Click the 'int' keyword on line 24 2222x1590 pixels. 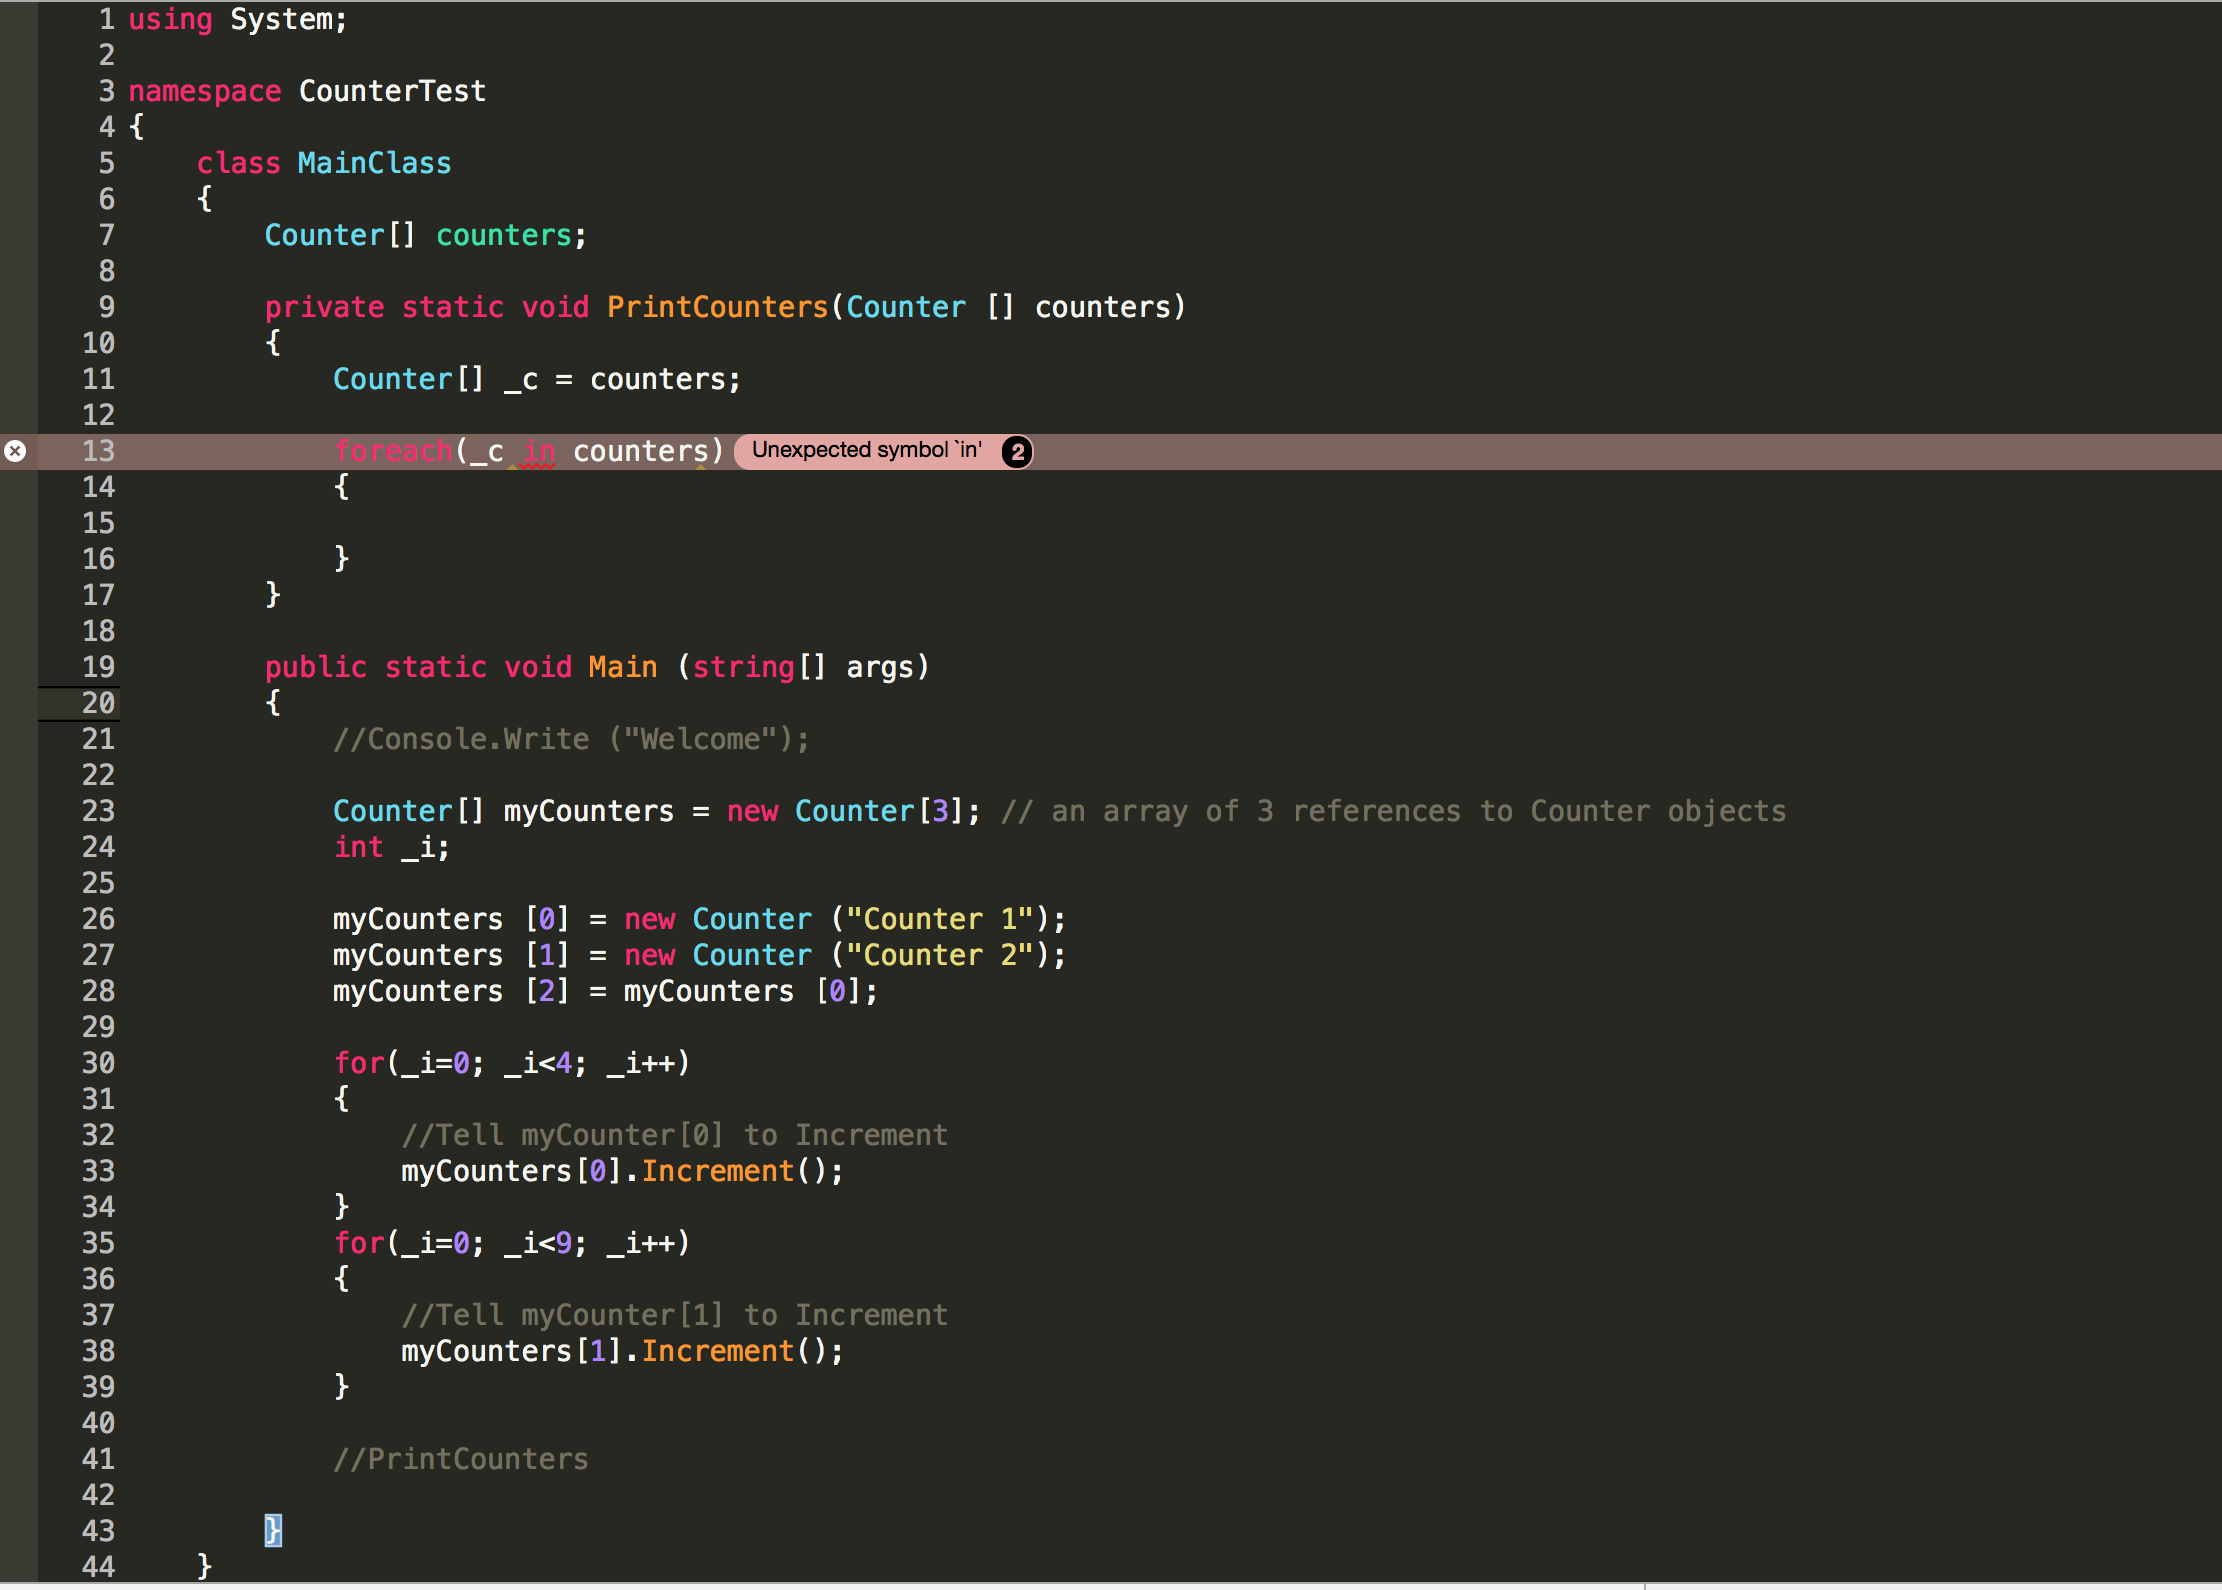[x=359, y=847]
